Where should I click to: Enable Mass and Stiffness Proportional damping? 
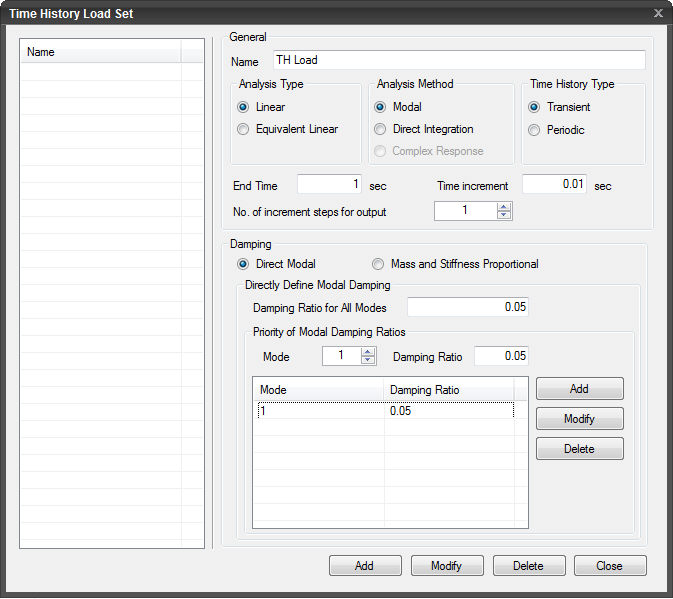[378, 264]
